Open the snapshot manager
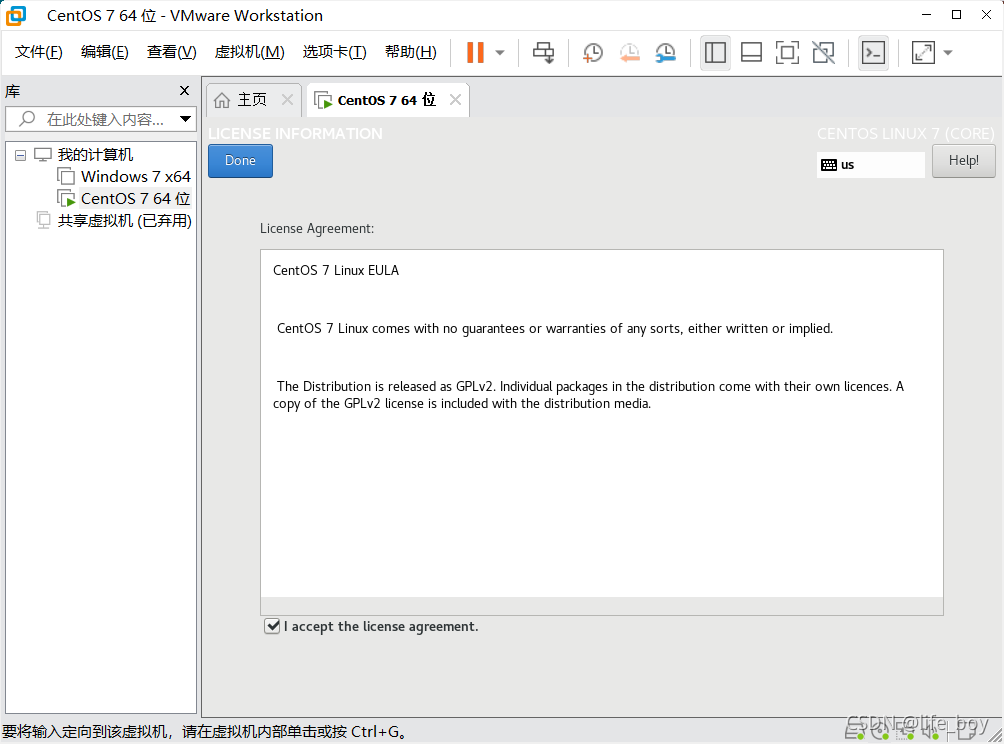 coord(666,53)
